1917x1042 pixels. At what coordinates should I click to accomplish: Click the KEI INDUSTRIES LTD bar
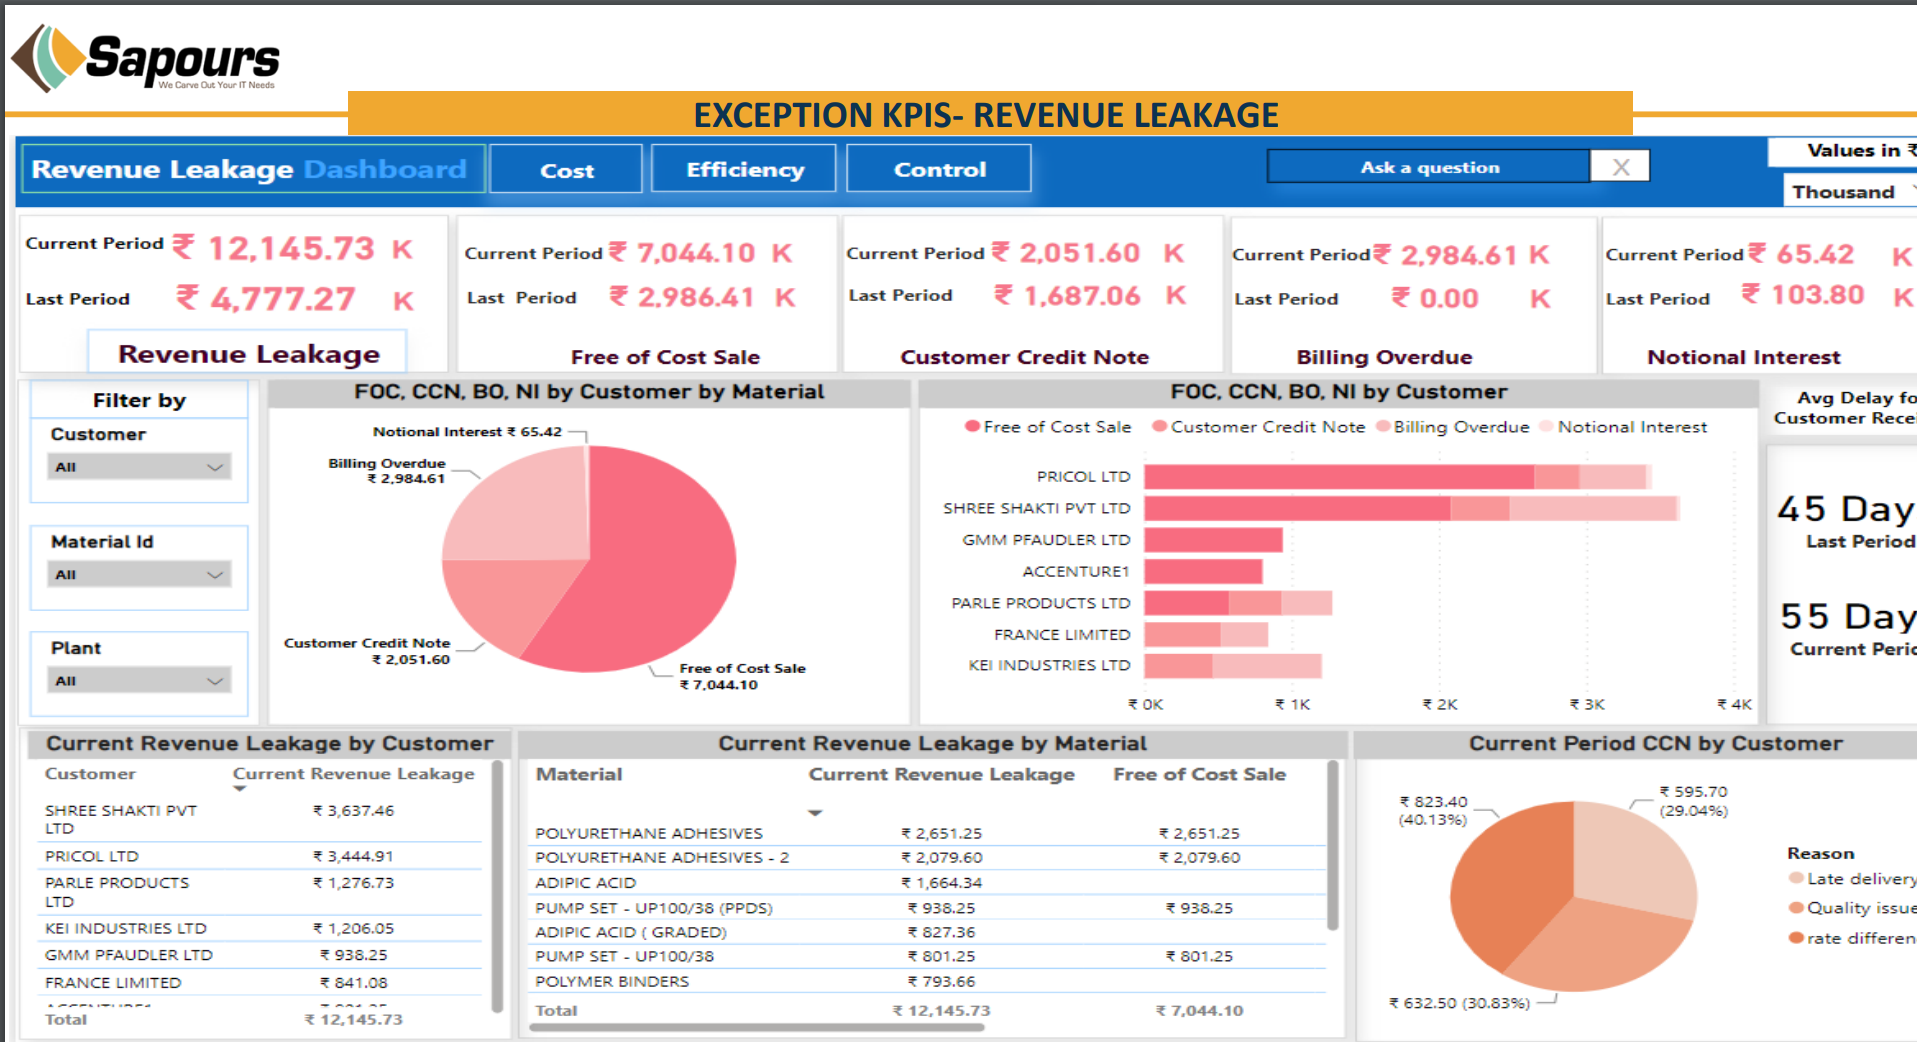tap(1233, 665)
